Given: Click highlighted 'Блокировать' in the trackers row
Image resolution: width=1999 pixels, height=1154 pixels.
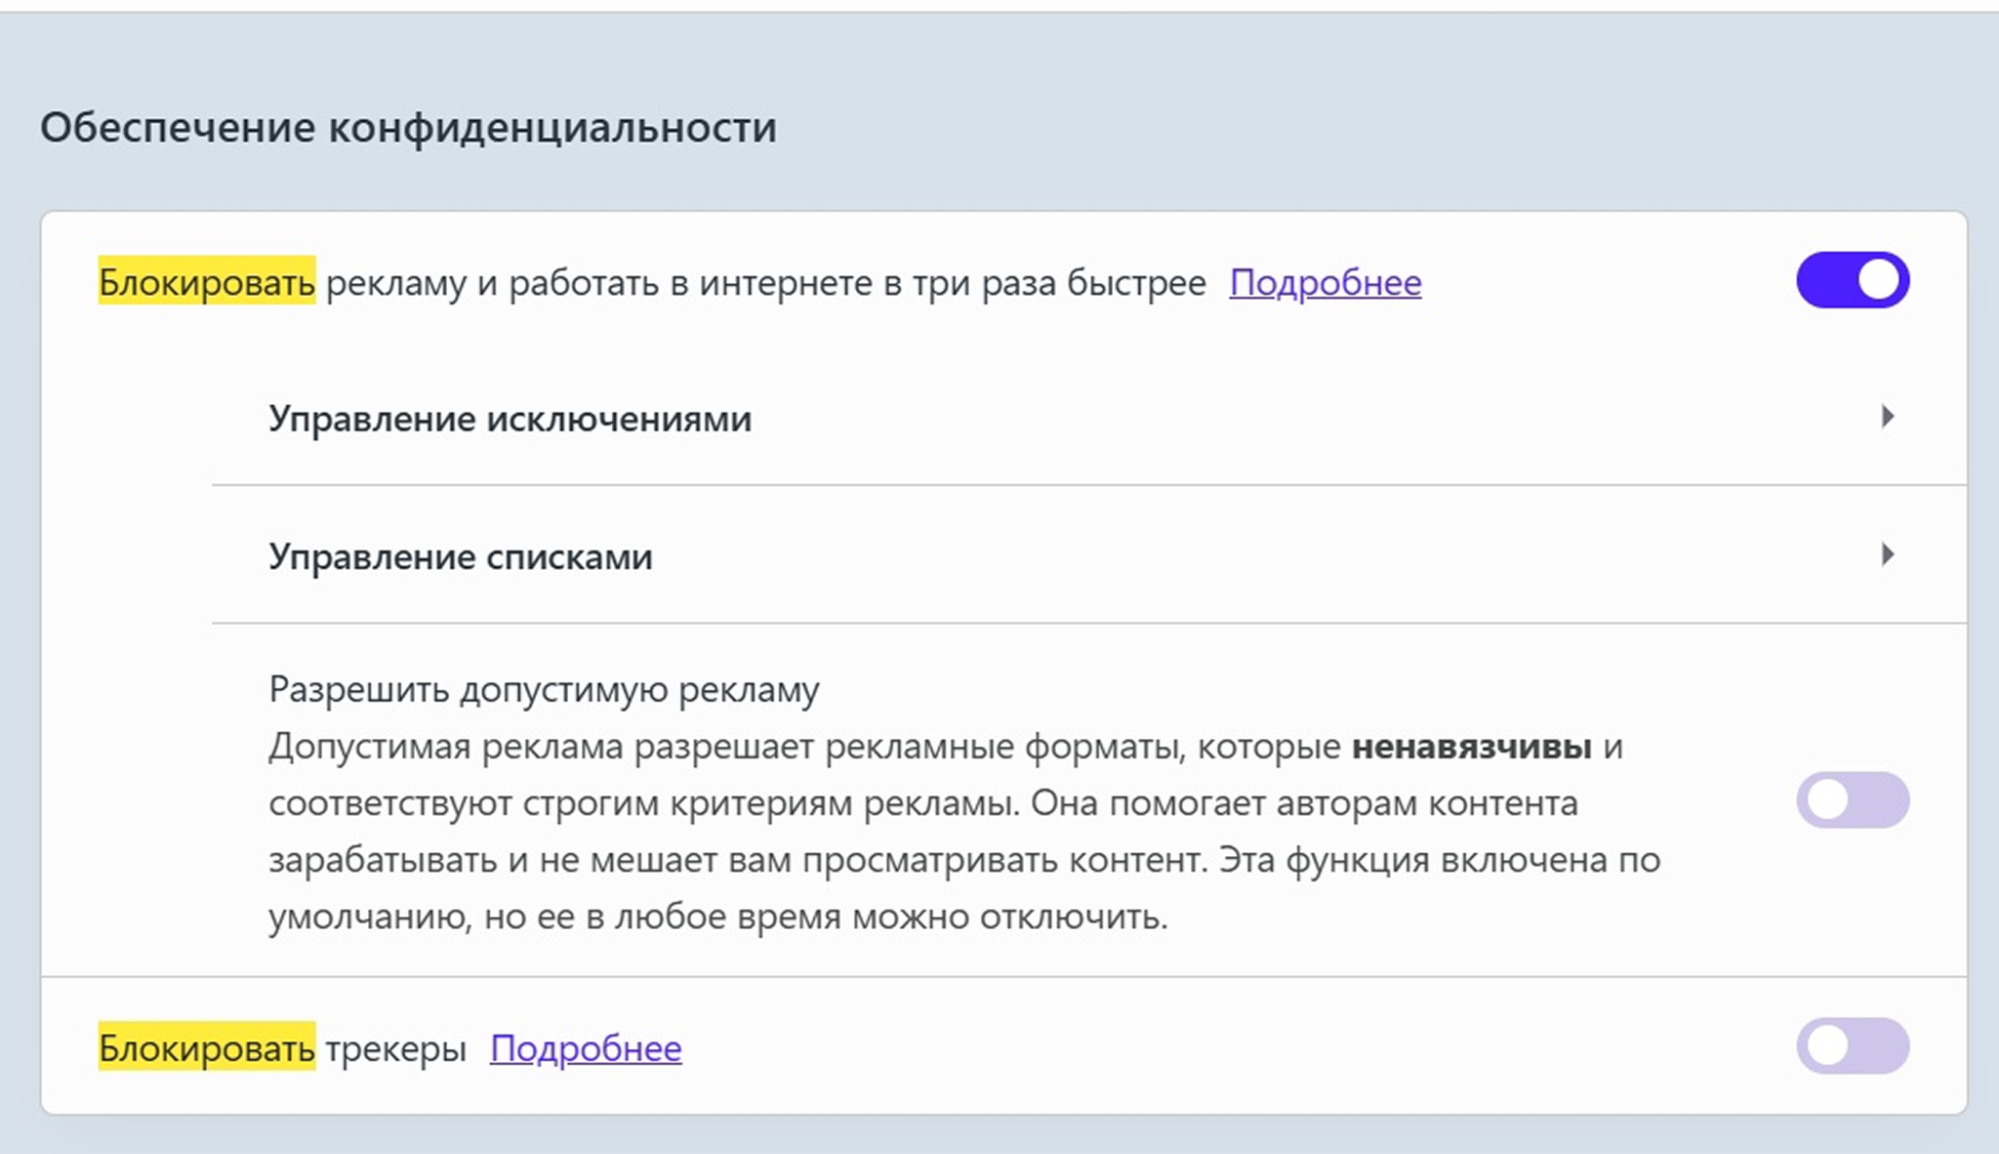Looking at the screenshot, I should pos(206,1048).
